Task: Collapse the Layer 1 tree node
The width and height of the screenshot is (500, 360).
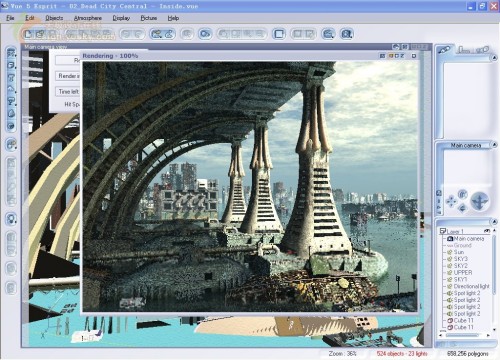Action: pos(443,231)
